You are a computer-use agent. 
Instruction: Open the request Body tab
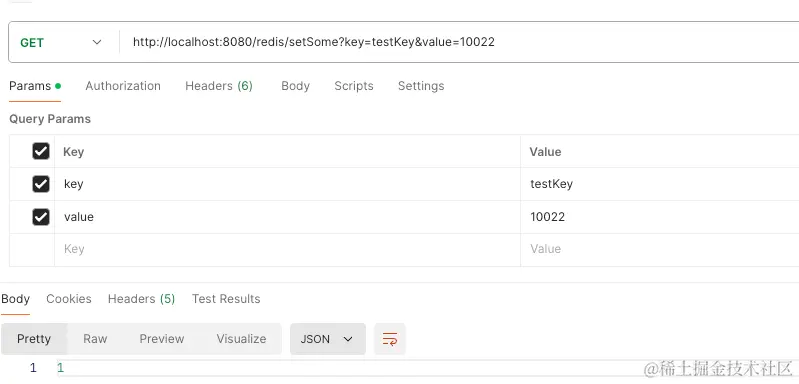(x=296, y=86)
